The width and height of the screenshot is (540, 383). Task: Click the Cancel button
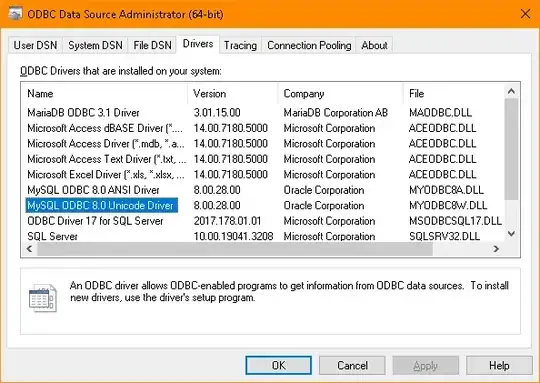point(352,365)
